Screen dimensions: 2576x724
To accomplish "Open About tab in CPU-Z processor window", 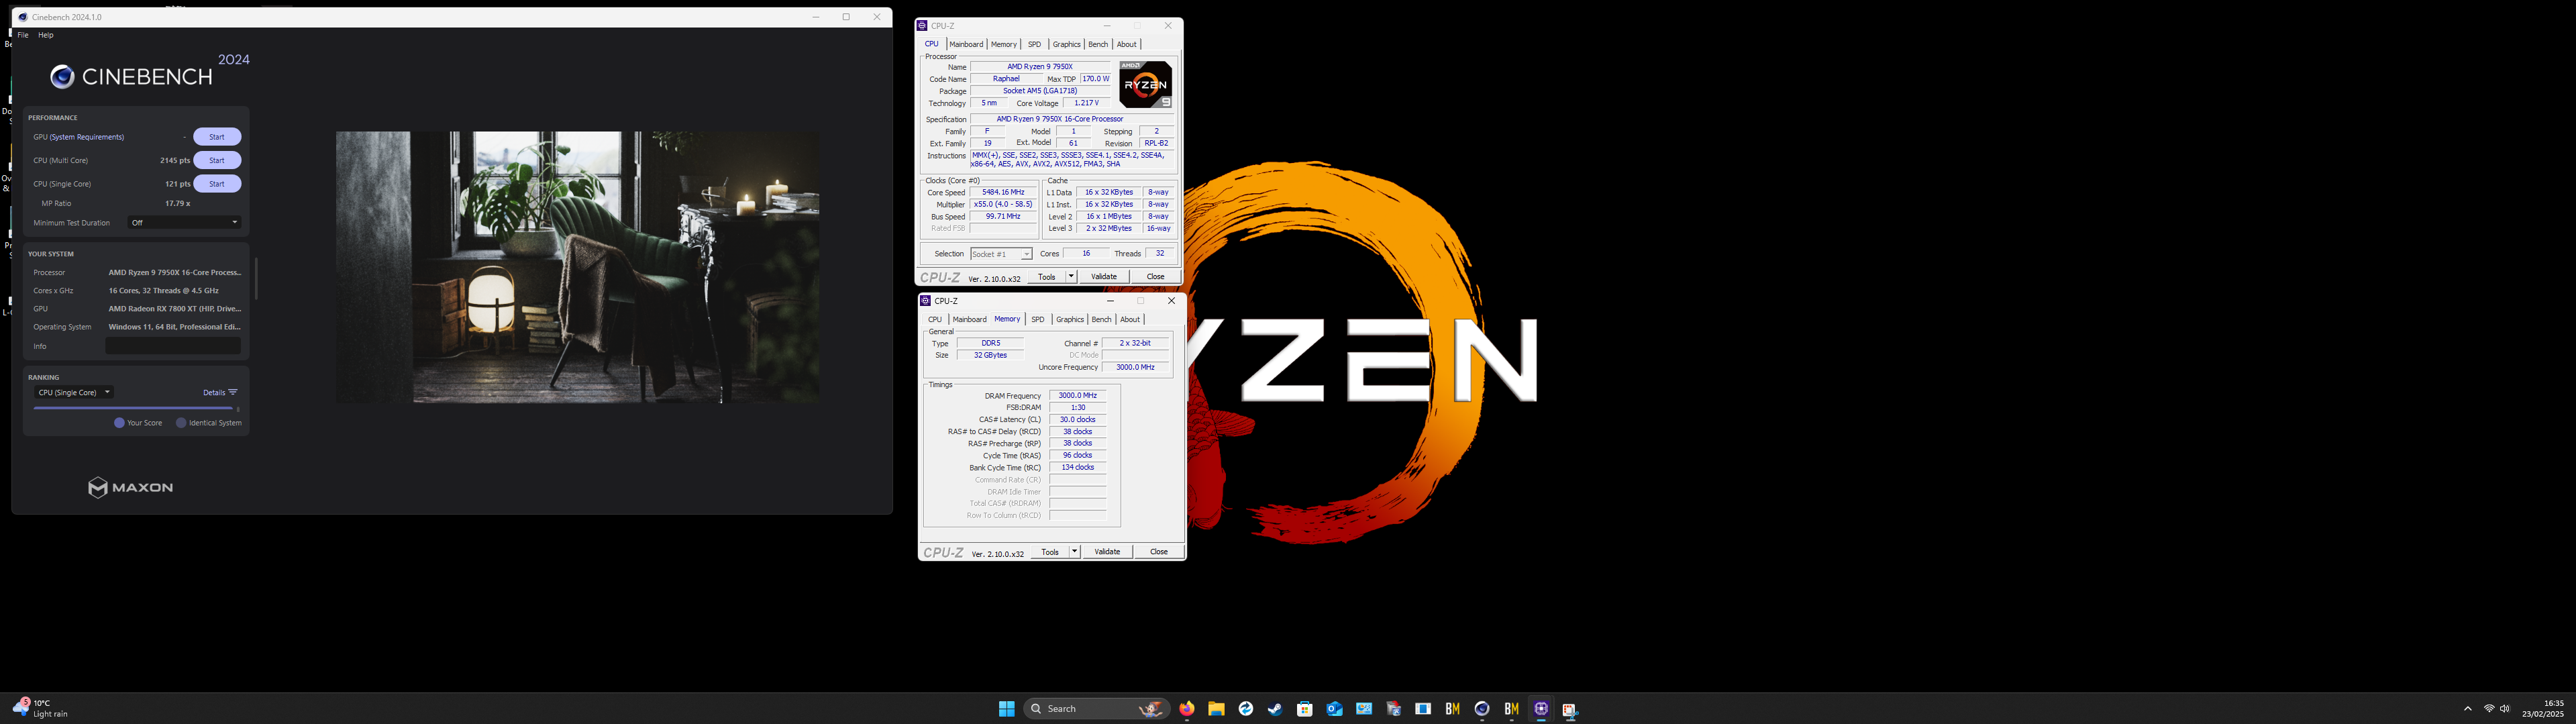I will coord(1127,44).
